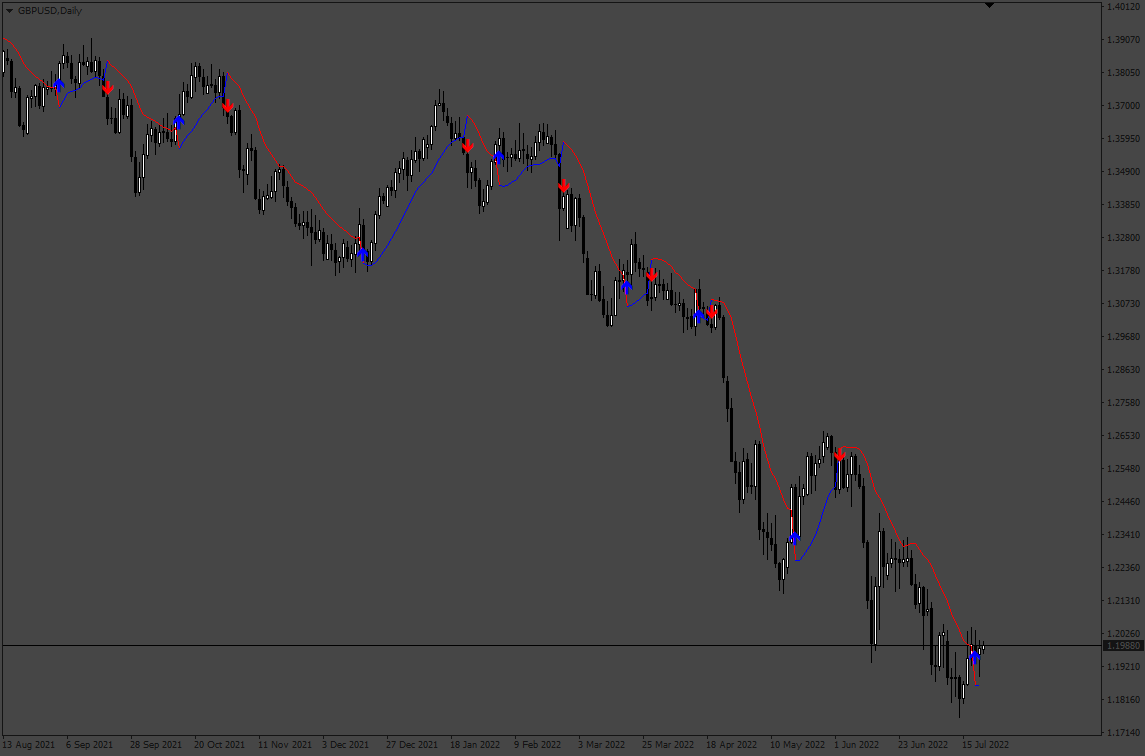Screen dimensions: 1145x756
Task: Click the 1.17140 price scale label
Action: click(1124, 733)
